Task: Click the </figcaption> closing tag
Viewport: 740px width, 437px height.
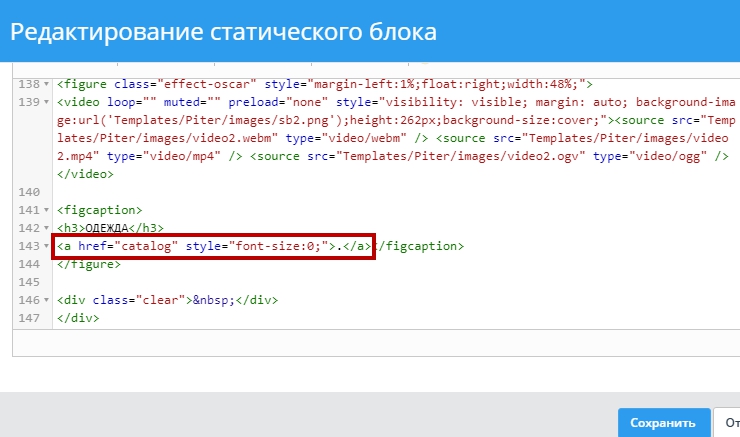Action: click(x=421, y=246)
